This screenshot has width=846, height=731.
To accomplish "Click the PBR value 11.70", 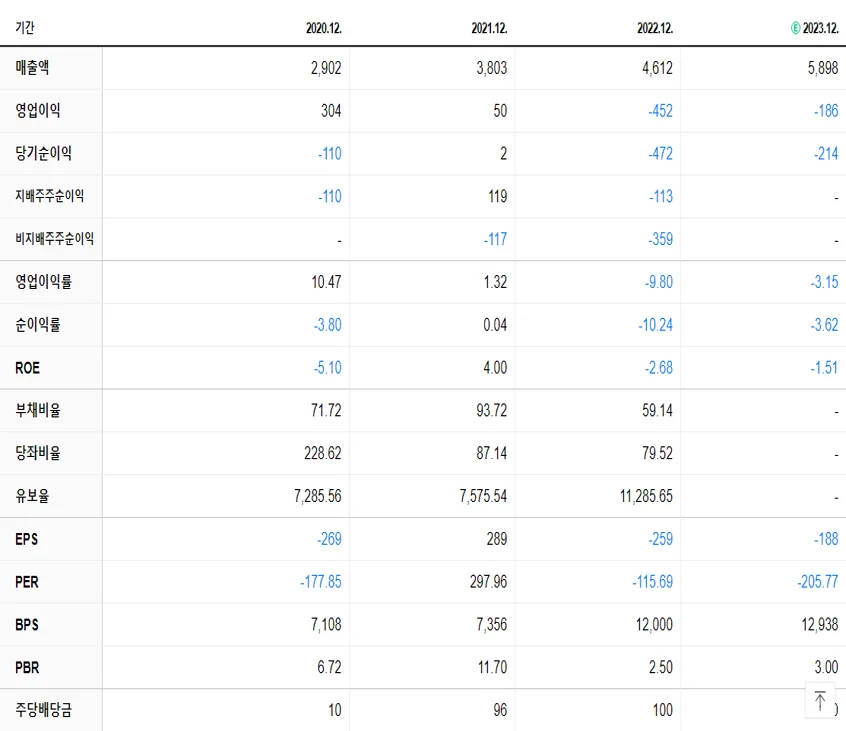I will coord(493,667).
